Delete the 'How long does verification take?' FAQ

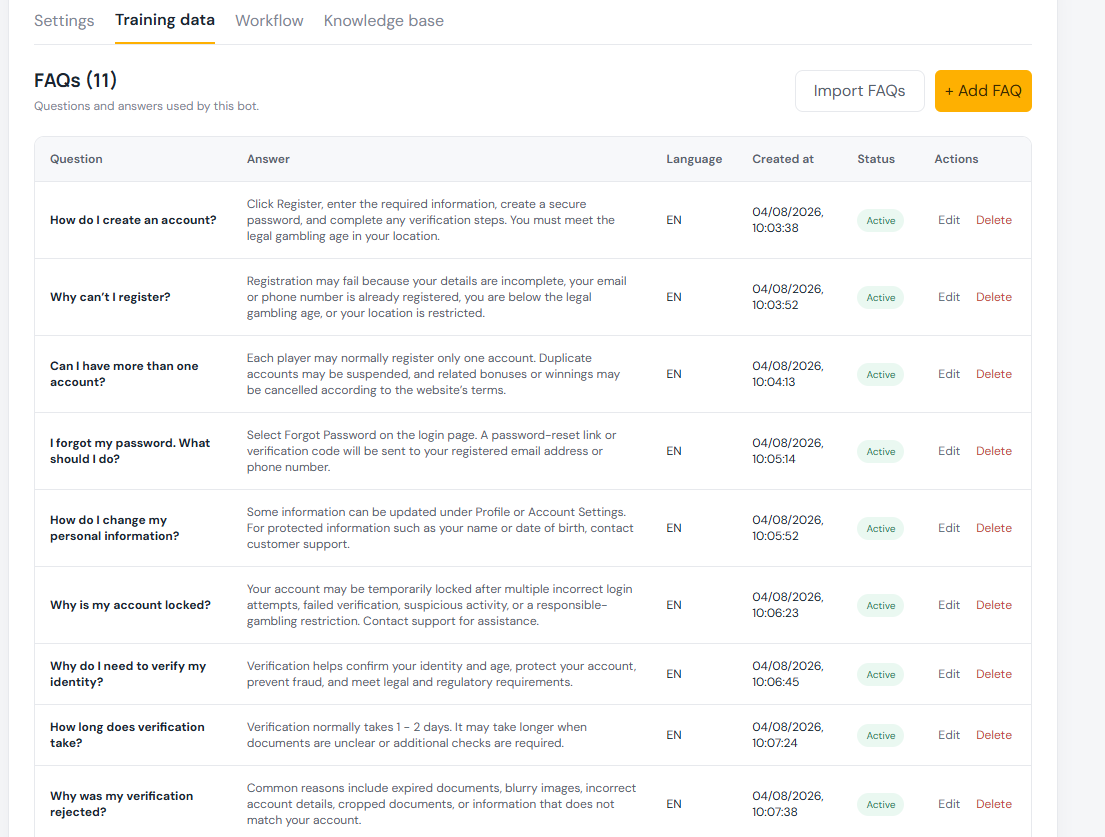[x=994, y=734]
